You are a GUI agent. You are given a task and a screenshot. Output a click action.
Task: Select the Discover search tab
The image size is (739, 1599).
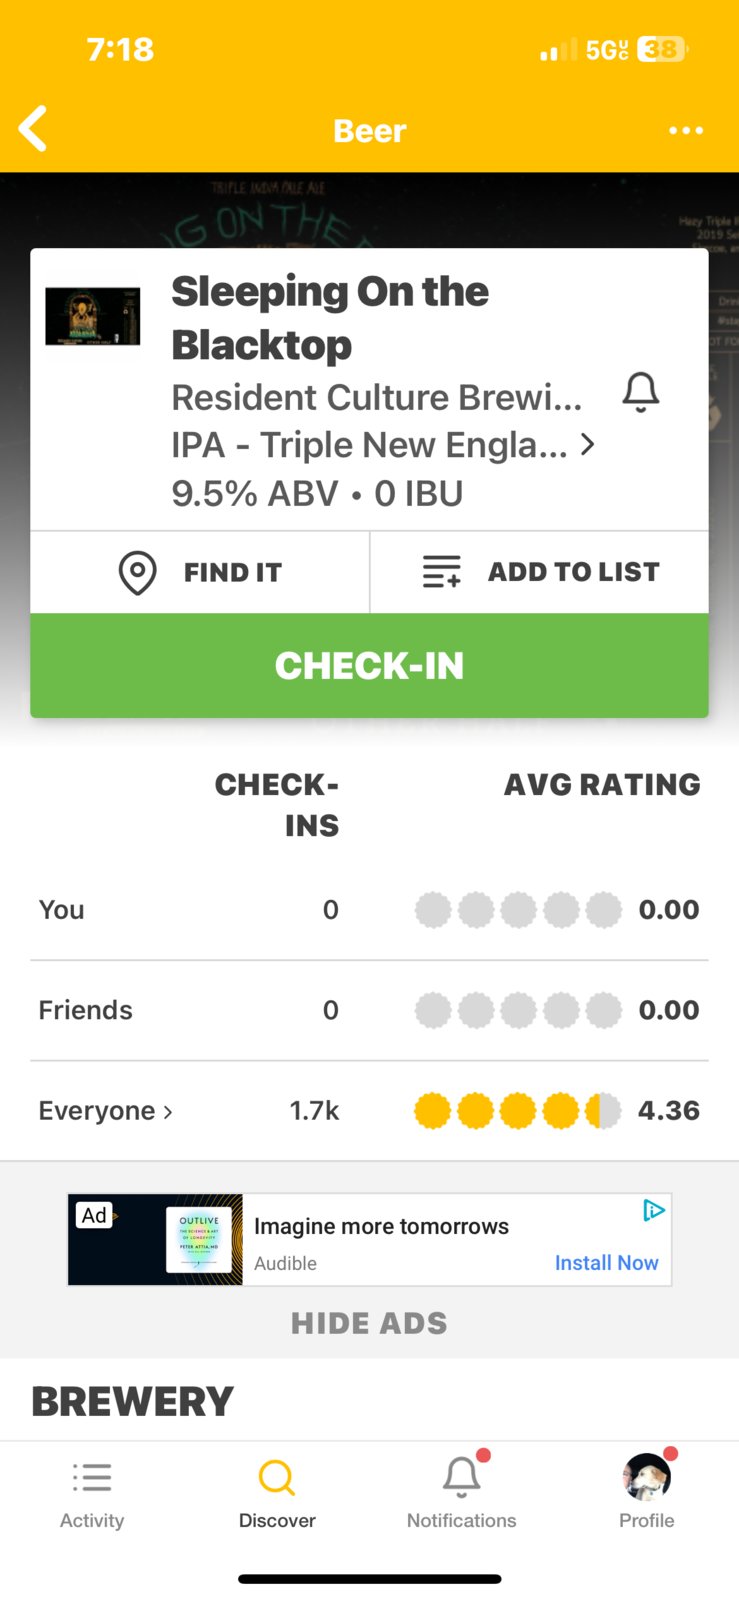click(277, 1494)
